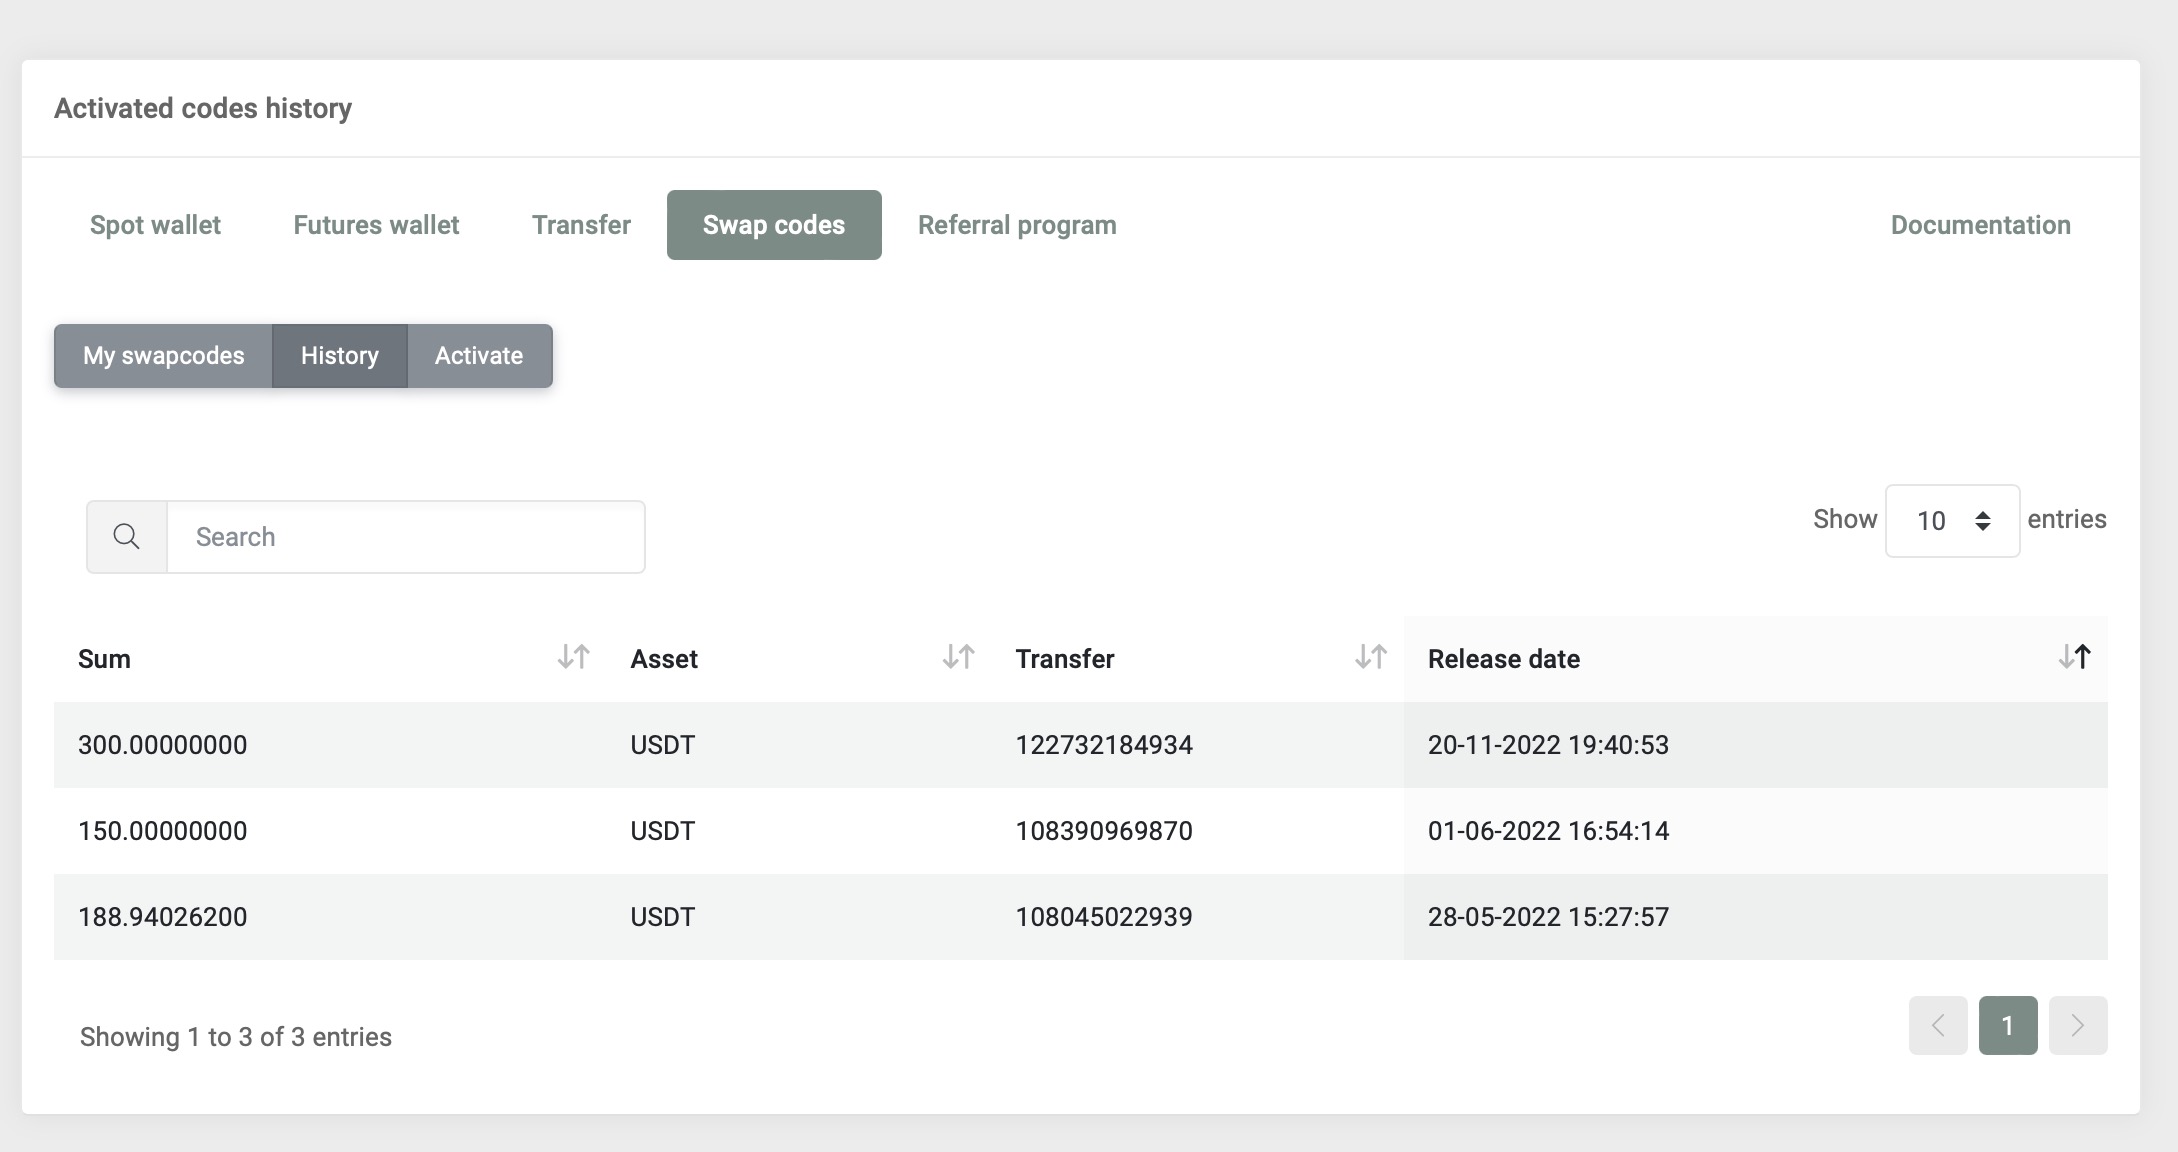
Task: Switch to the Transfer tab
Action: (581, 225)
